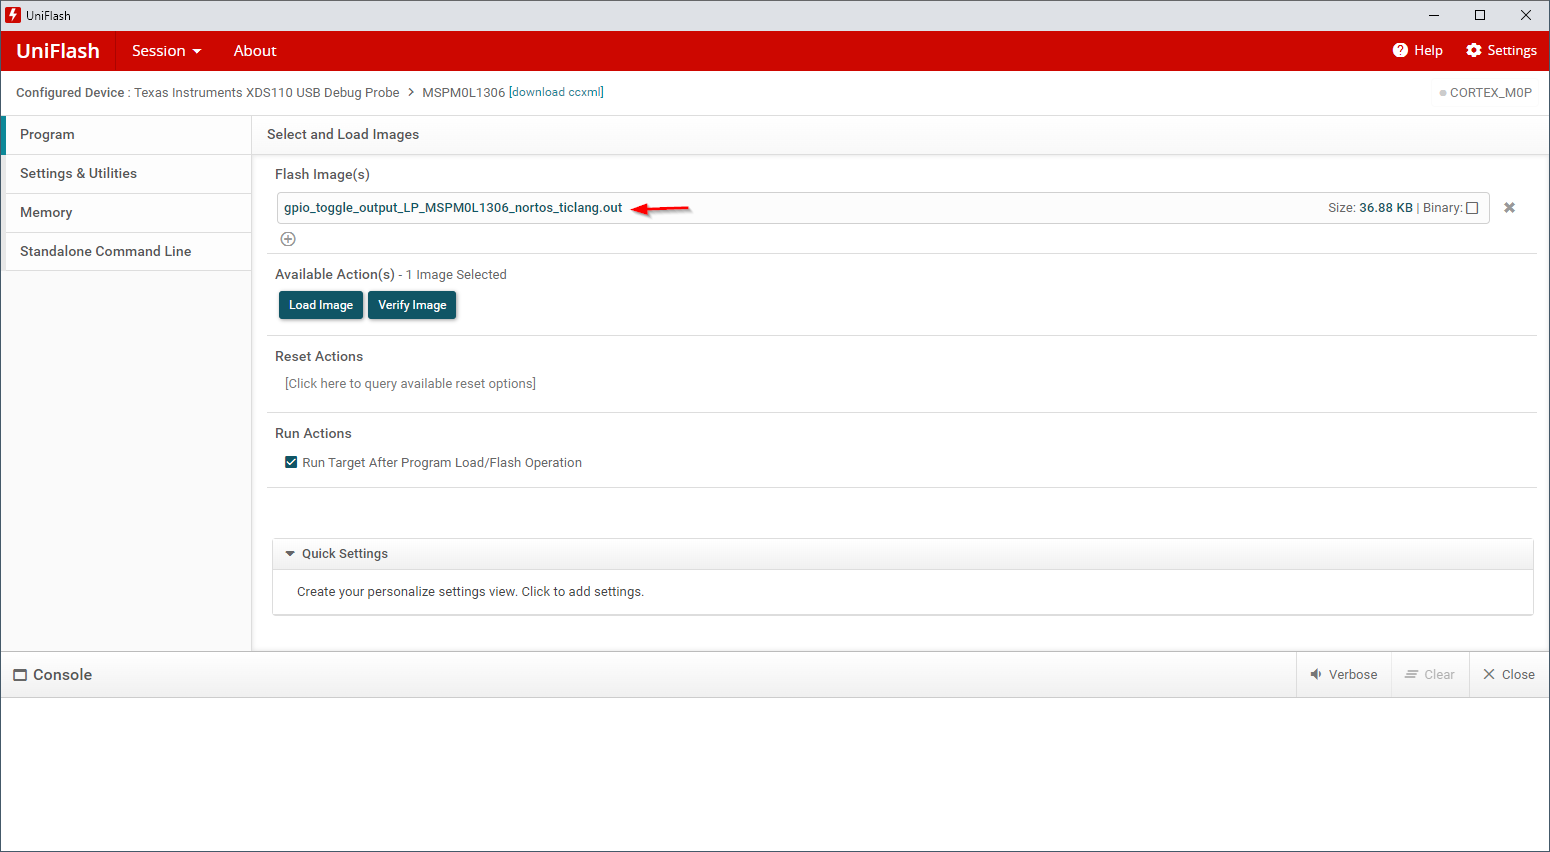Select the Program tab in the sidebar
The width and height of the screenshot is (1550, 852).
127,135
